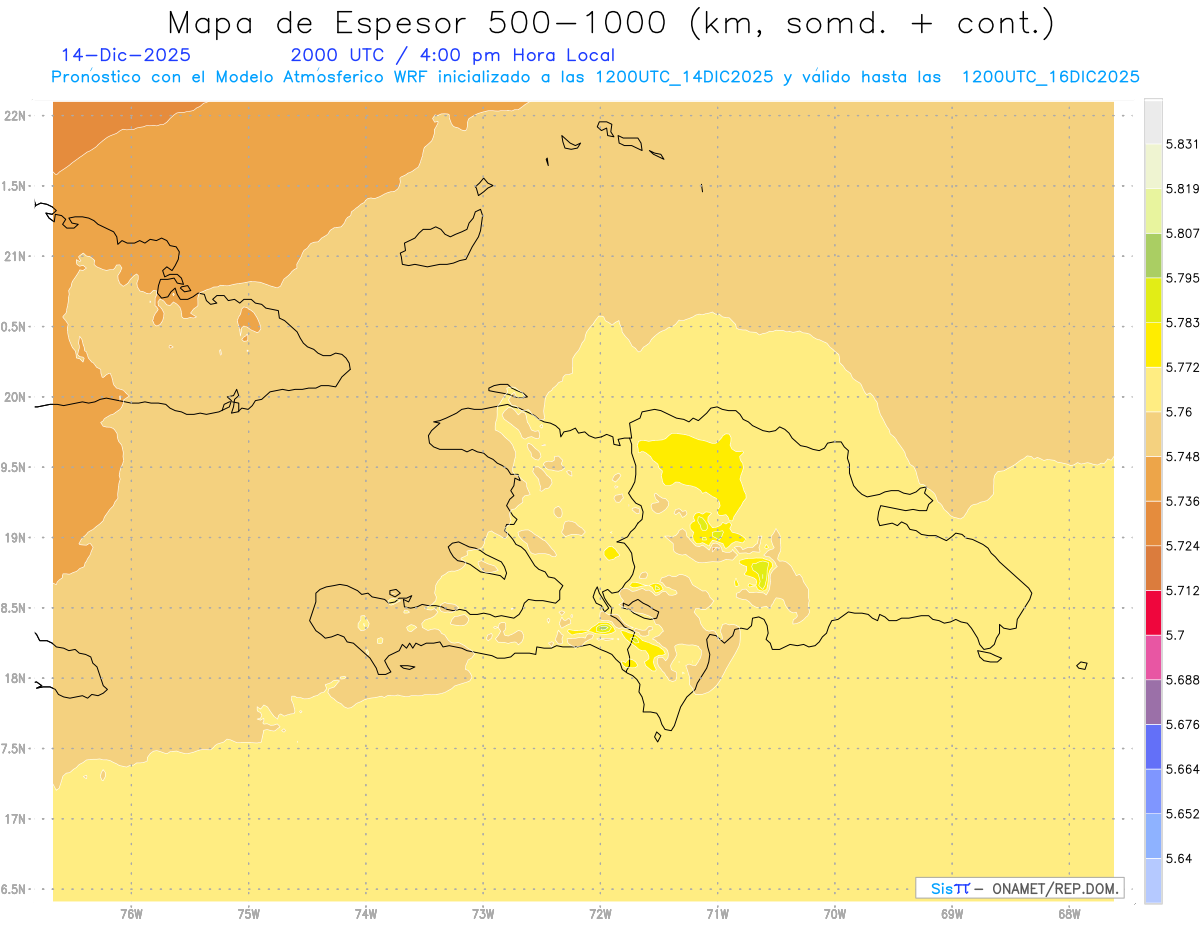Click the longitude label "71W"

717,914
